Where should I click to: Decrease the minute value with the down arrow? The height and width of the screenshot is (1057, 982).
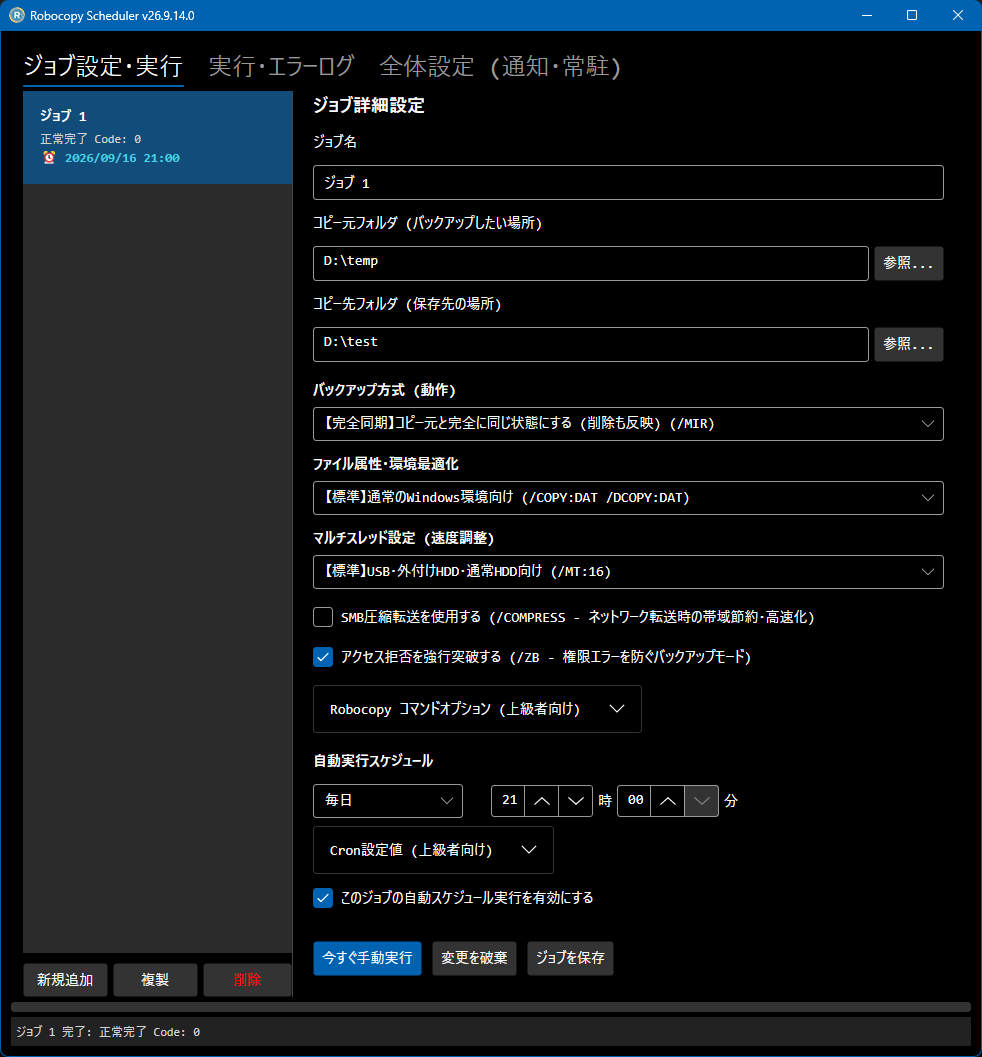[702, 801]
